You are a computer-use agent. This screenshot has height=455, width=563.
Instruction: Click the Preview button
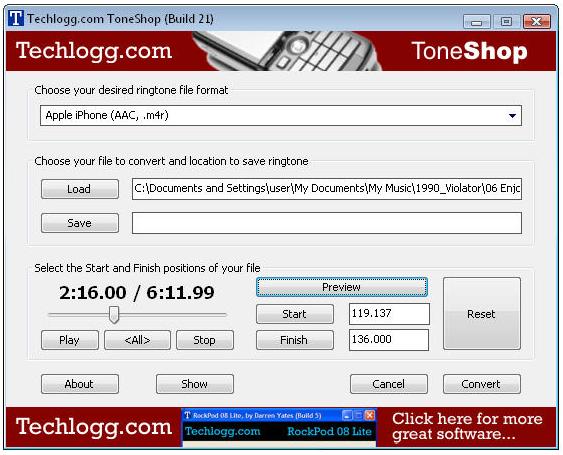[341, 287]
